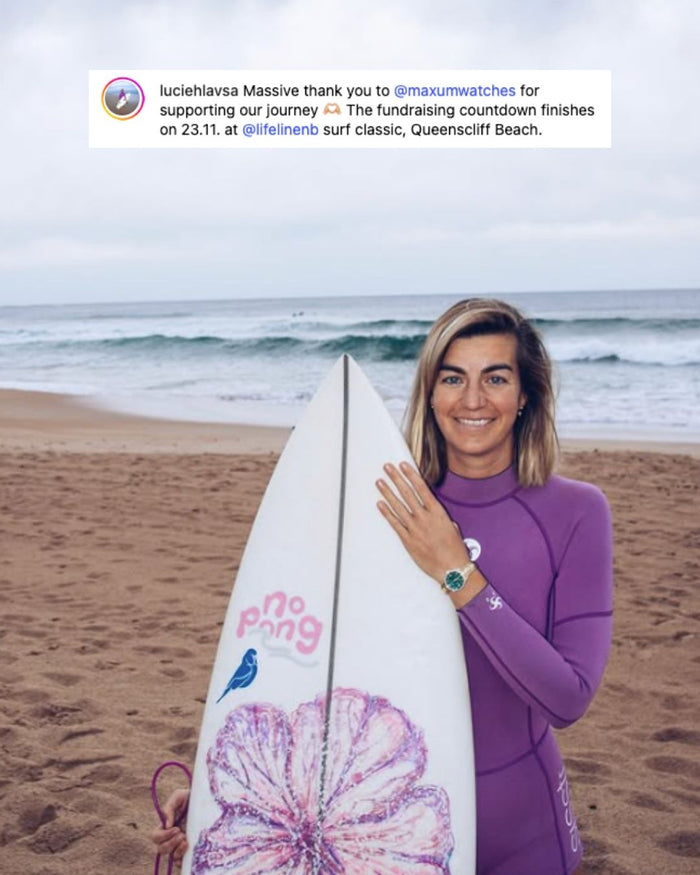Open the luciehlavsa profile avatar
The height and width of the screenshot is (875, 700).
pos(123,99)
